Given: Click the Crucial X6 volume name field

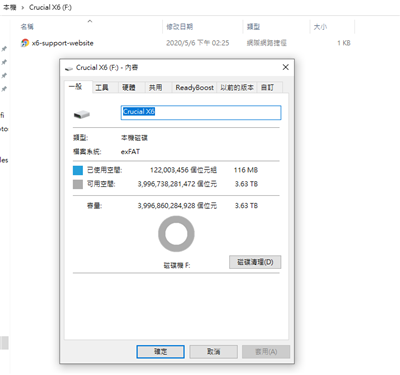Looking at the screenshot, I should (201, 113).
